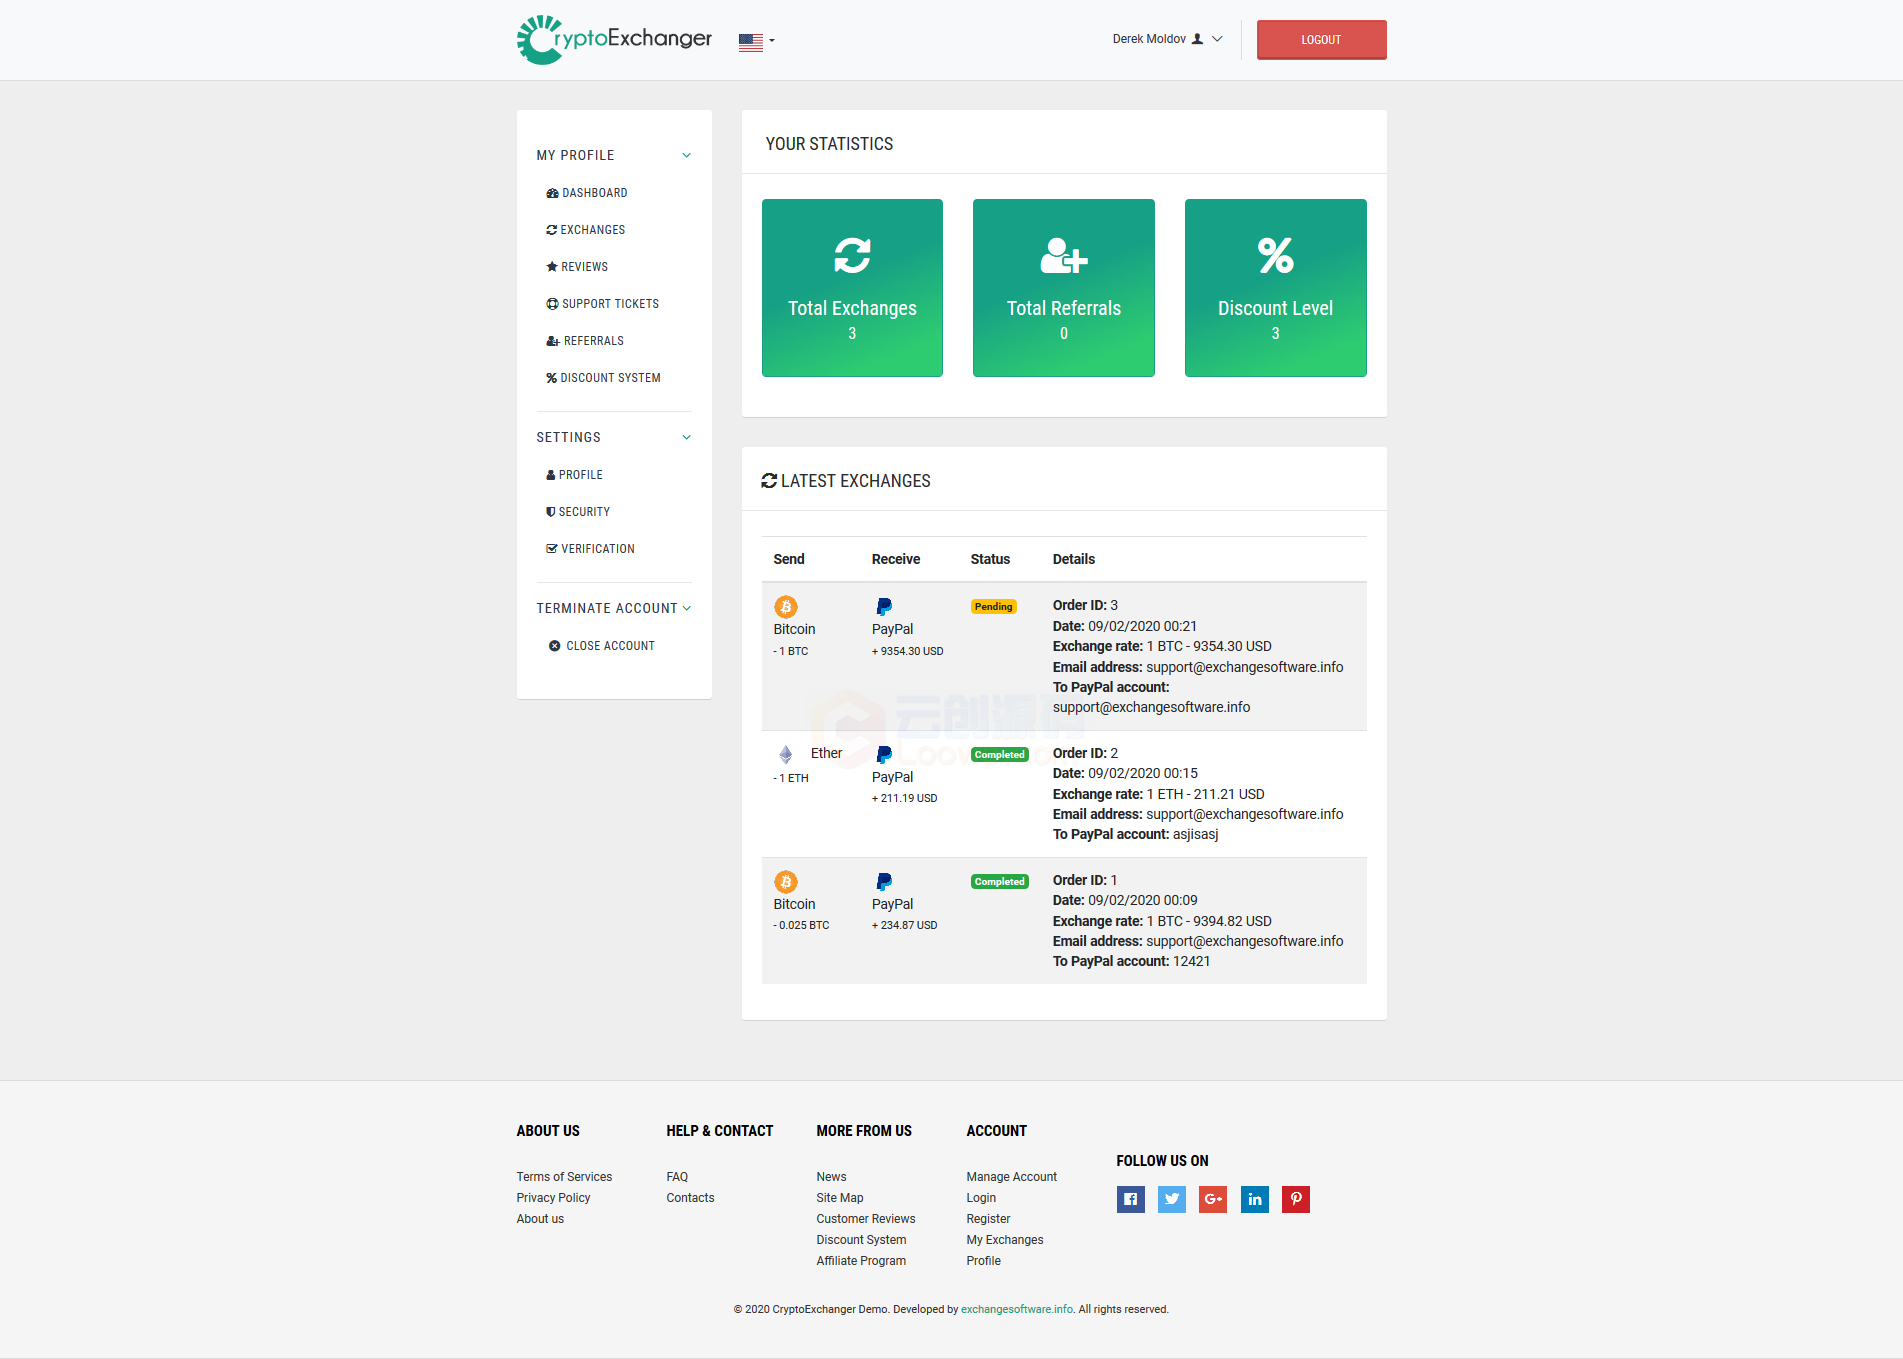The width and height of the screenshot is (1903, 1359).
Task: Click the Discount Level percent icon
Action: (1275, 255)
